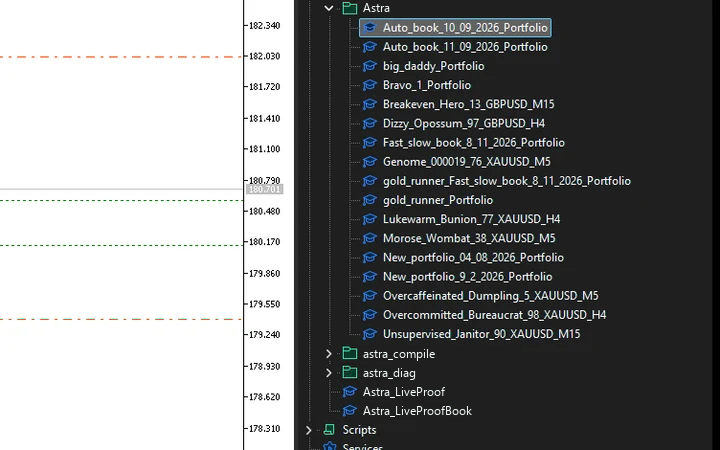Click the Genome_000019_76_XAUUSD_M5 expert icon

click(370, 162)
